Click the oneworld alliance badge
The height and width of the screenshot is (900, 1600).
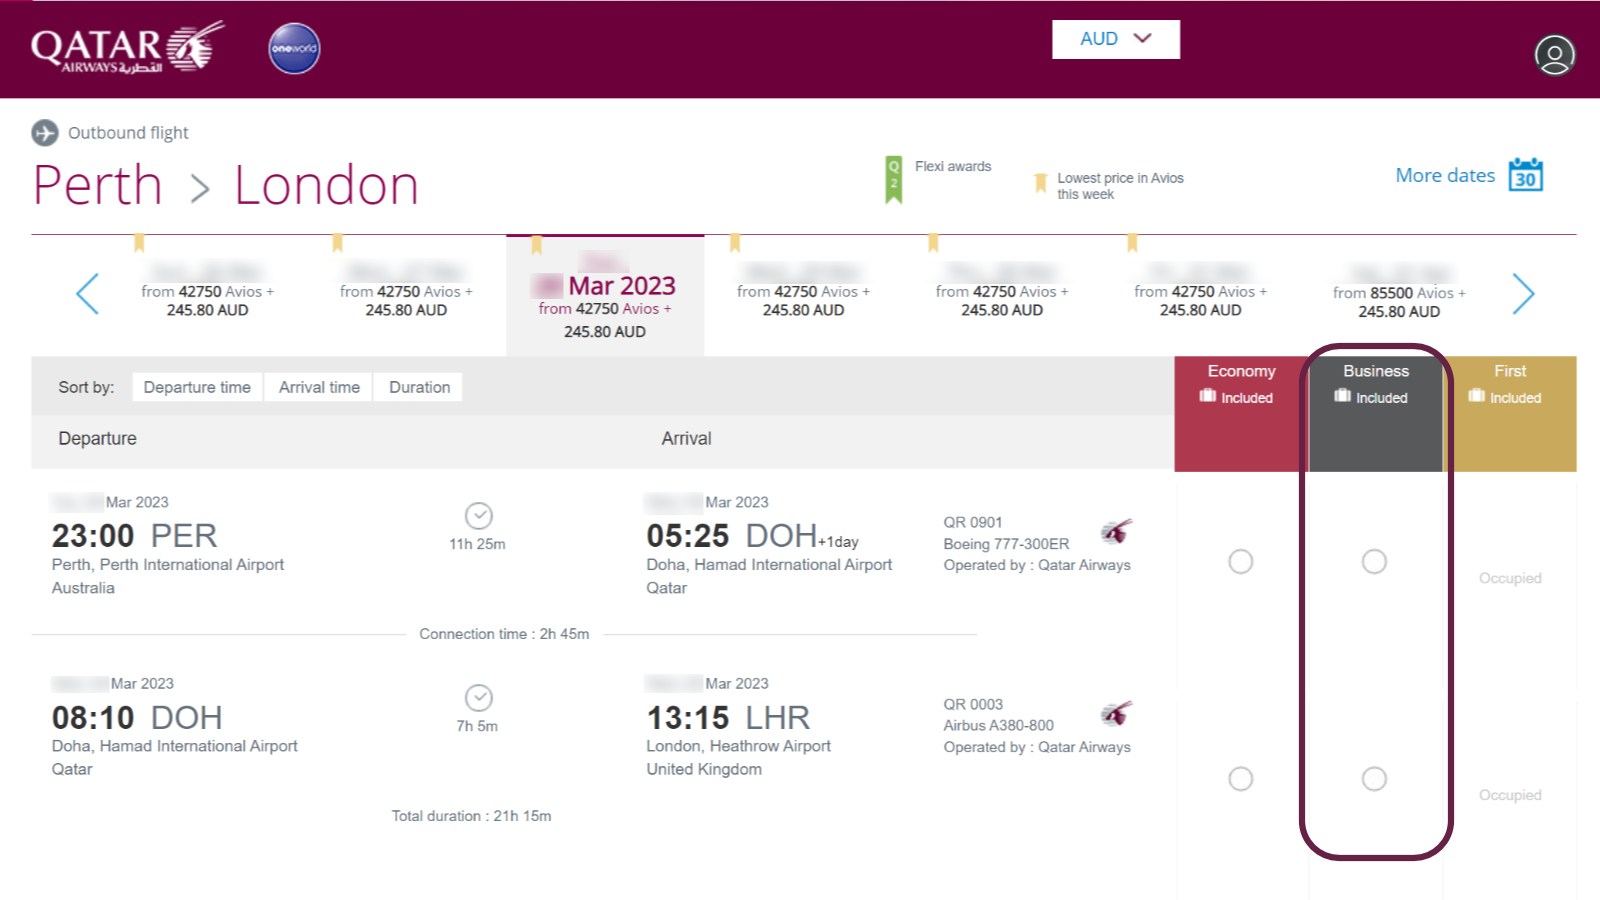tap(294, 48)
